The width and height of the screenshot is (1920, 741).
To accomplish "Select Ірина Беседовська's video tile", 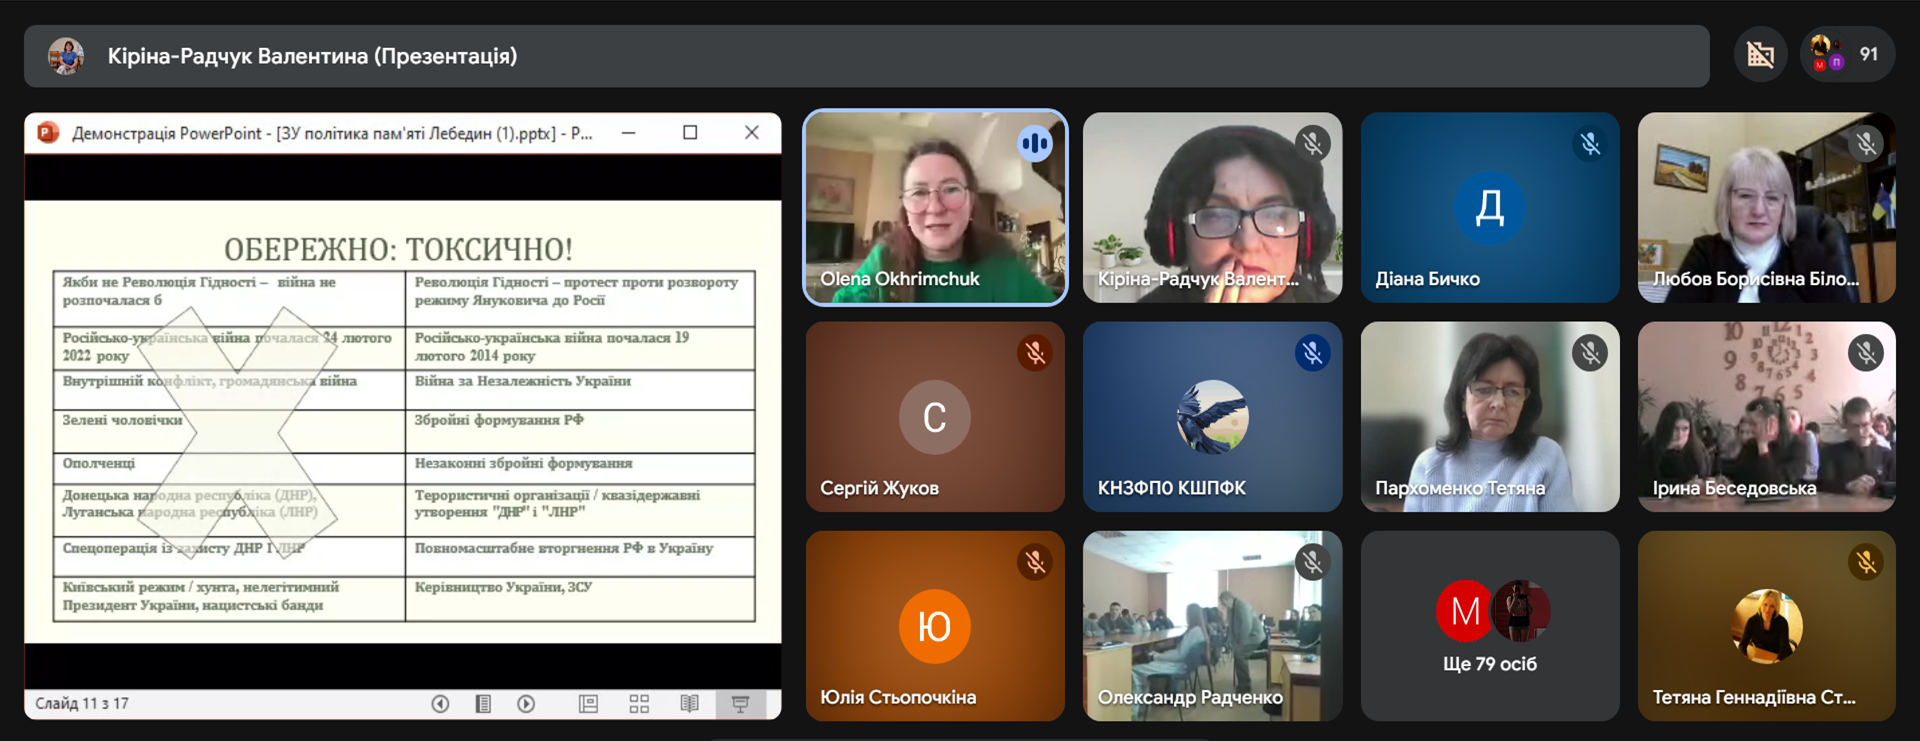I will (1767, 417).
